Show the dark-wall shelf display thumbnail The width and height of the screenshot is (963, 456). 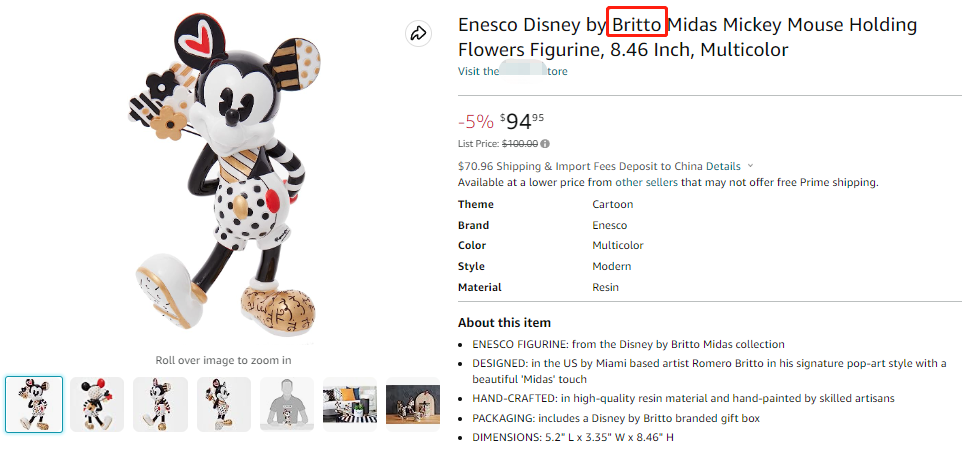coord(412,404)
